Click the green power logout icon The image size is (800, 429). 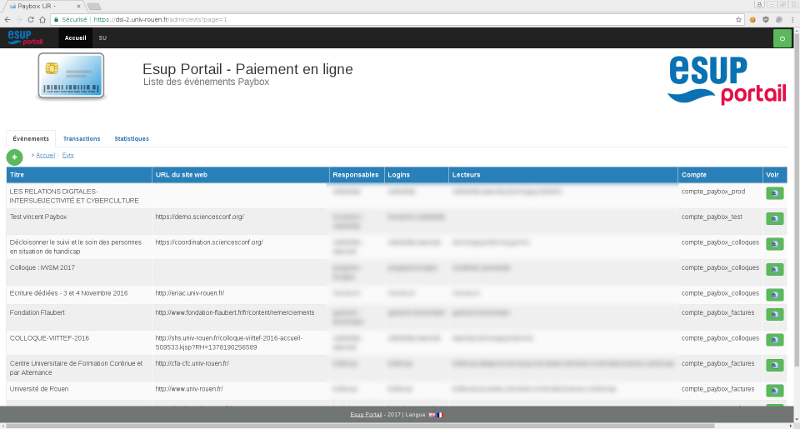[782, 38]
